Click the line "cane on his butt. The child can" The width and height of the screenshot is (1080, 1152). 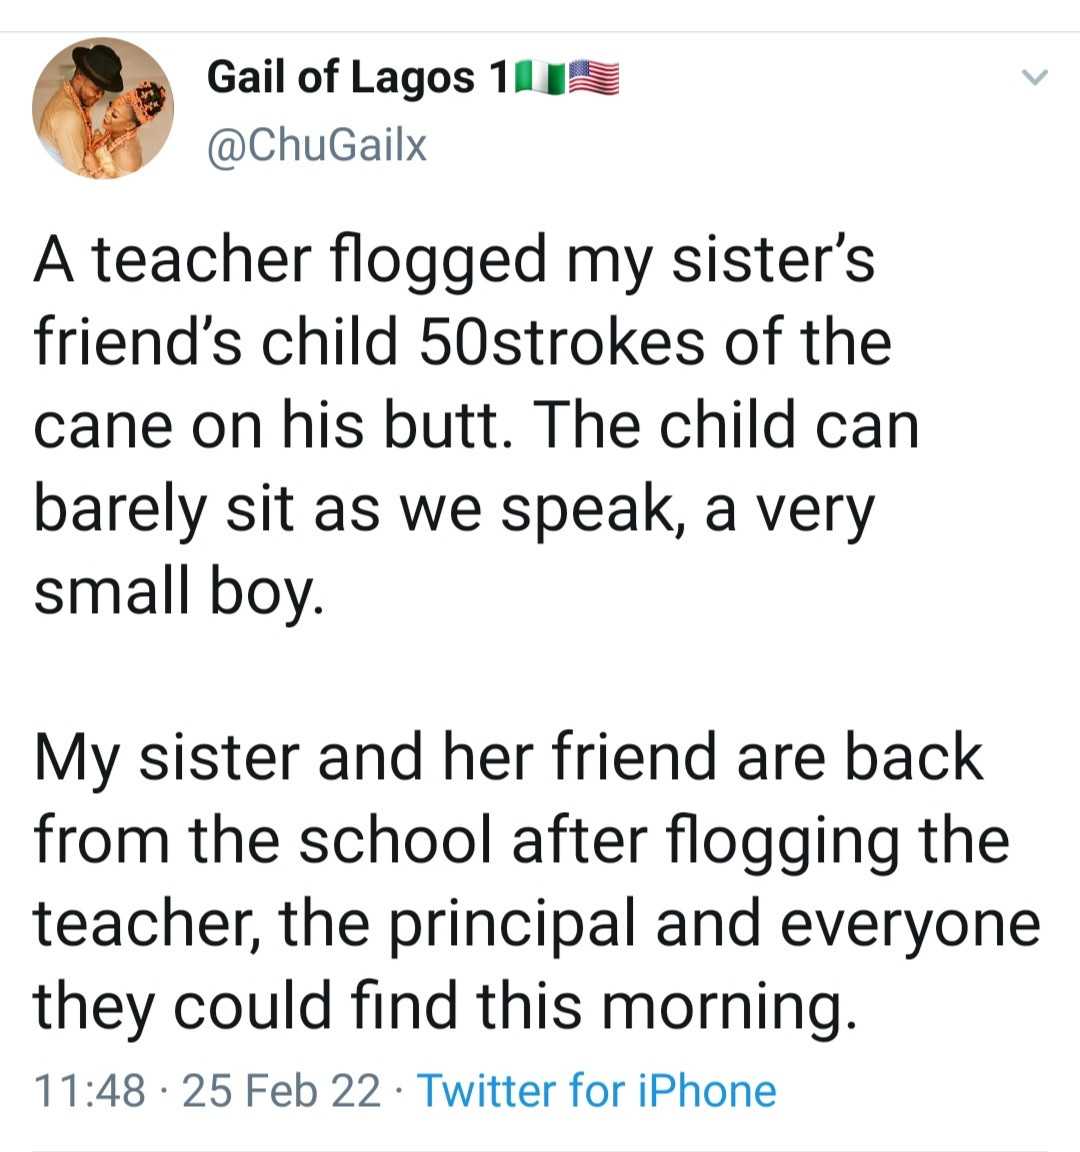point(476,424)
